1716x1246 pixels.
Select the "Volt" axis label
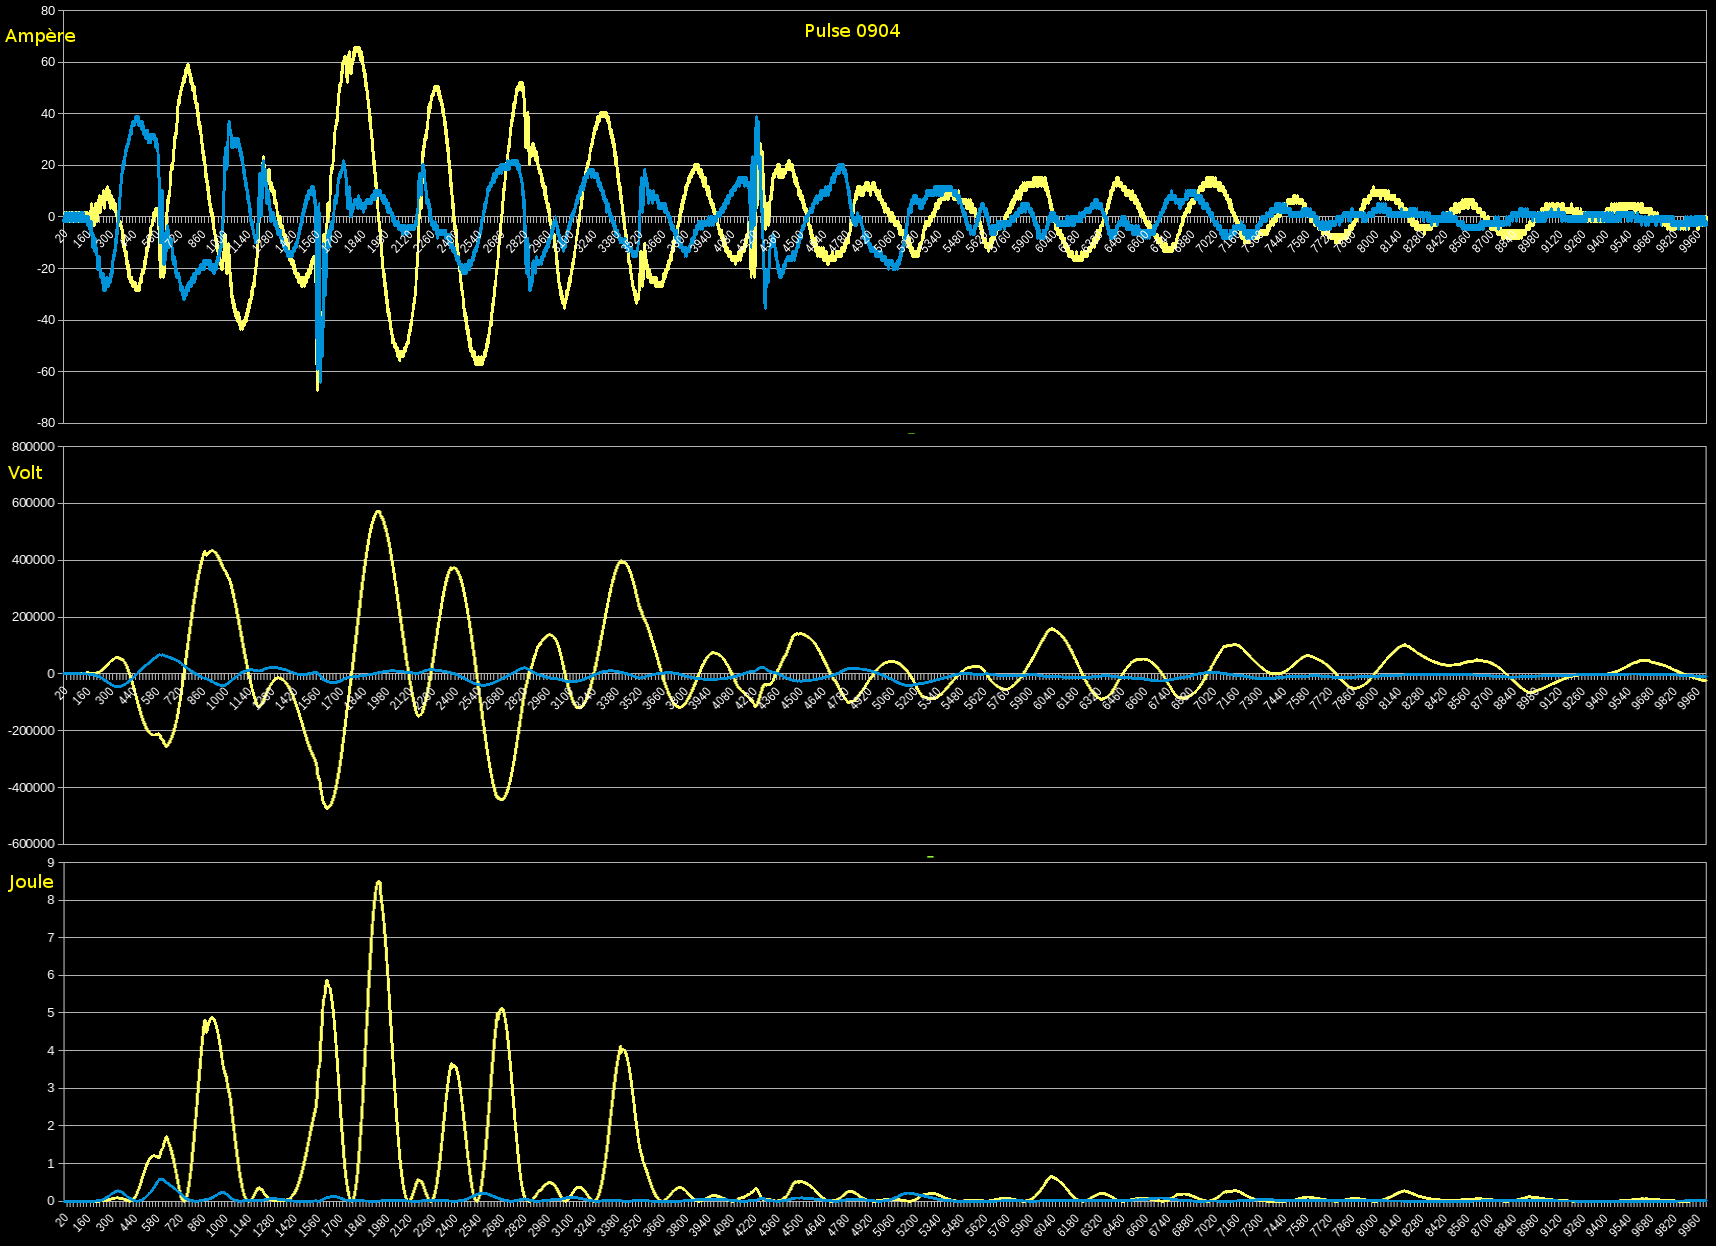(x=25, y=473)
